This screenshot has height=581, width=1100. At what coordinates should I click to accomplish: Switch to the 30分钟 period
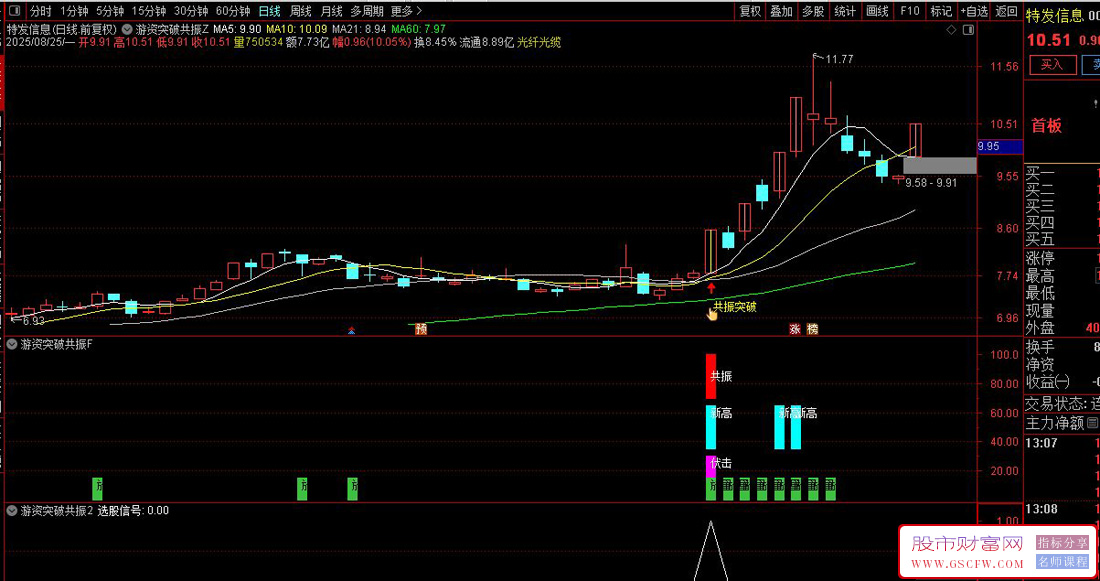point(192,11)
